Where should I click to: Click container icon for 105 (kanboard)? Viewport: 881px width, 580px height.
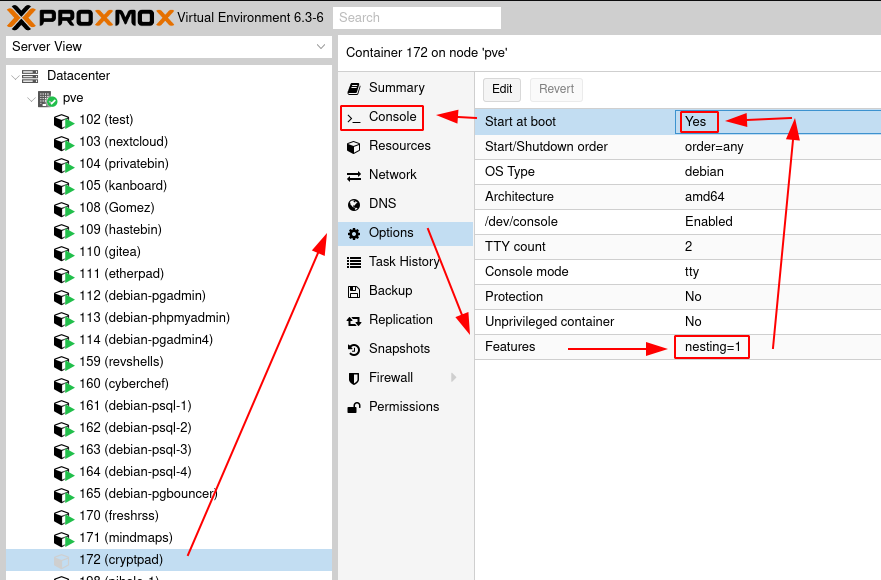point(63,187)
